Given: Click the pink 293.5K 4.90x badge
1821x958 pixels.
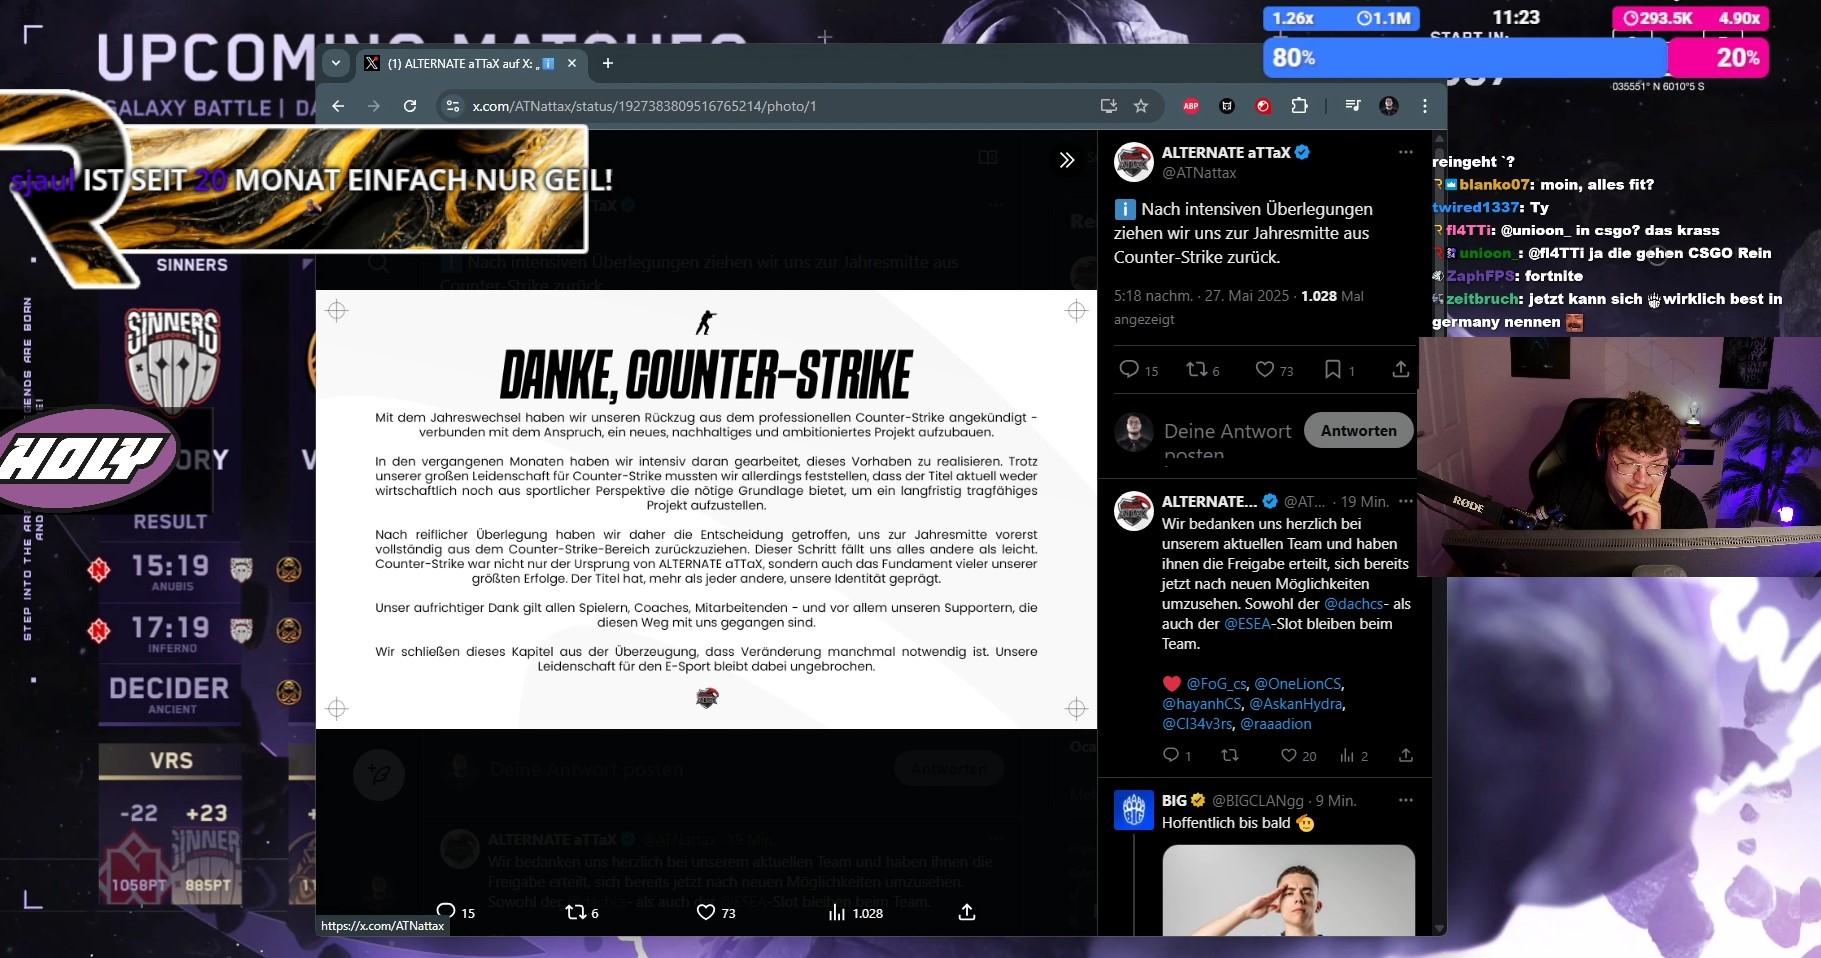Looking at the screenshot, I should coord(1691,18).
